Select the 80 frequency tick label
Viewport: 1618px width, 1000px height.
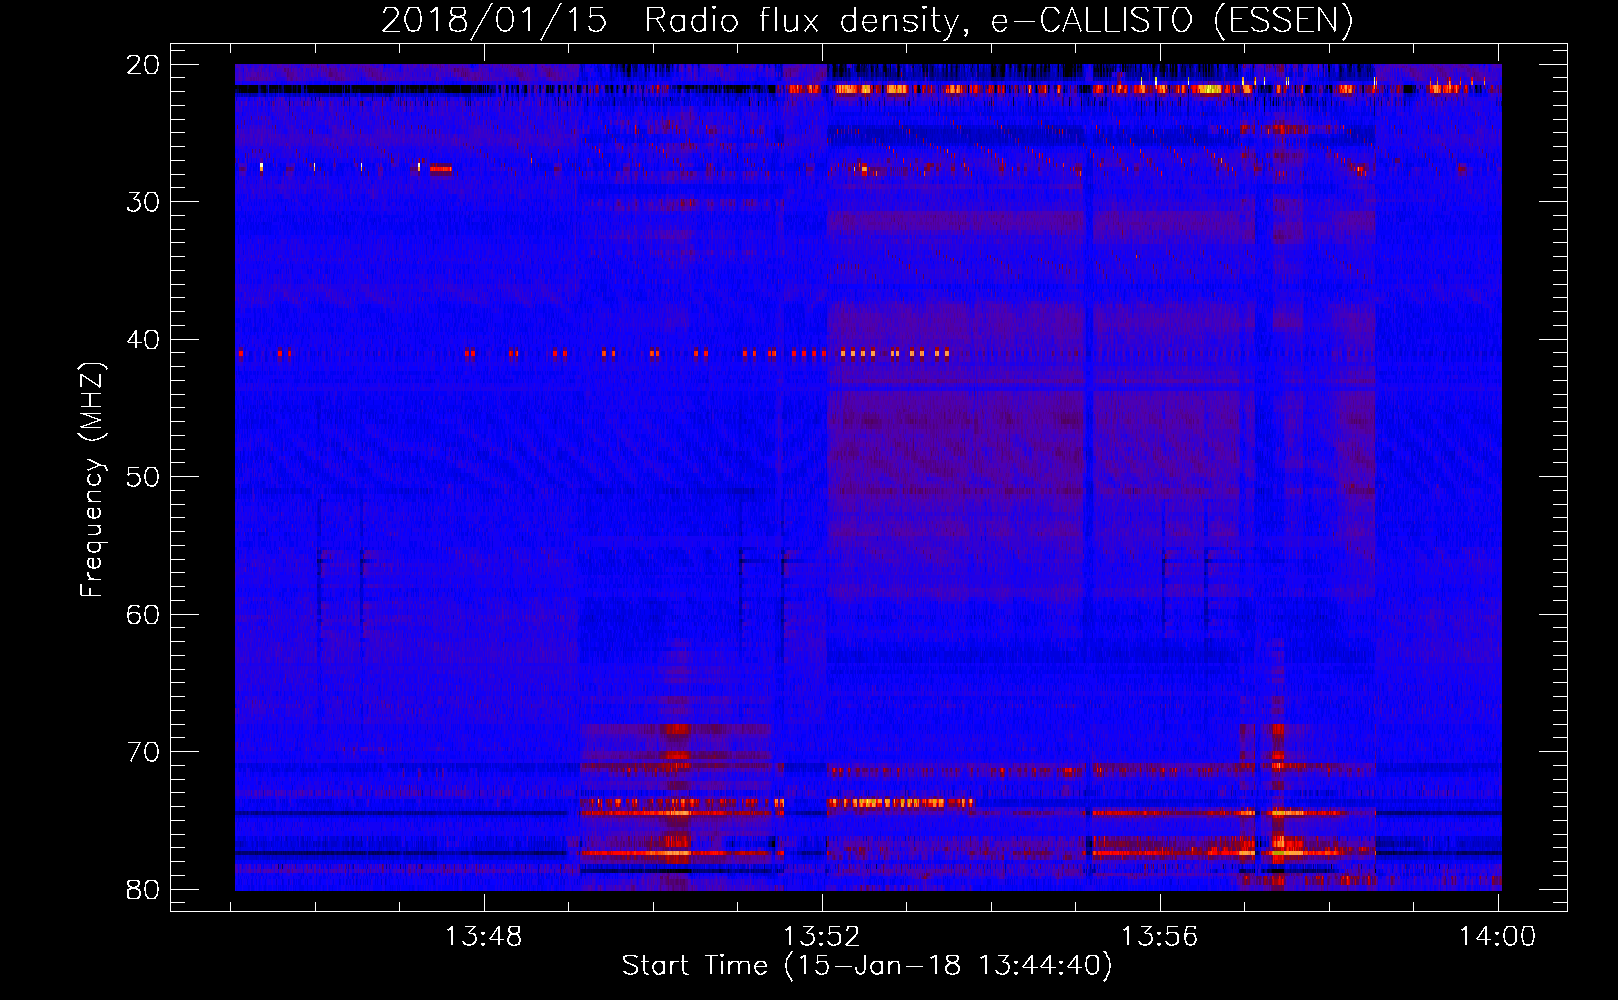click(143, 890)
